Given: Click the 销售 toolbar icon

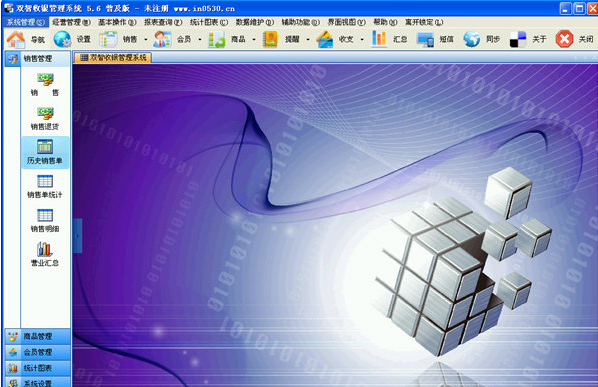Looking at the screenshot, I should pyautogui.click(x=108, y=39).
